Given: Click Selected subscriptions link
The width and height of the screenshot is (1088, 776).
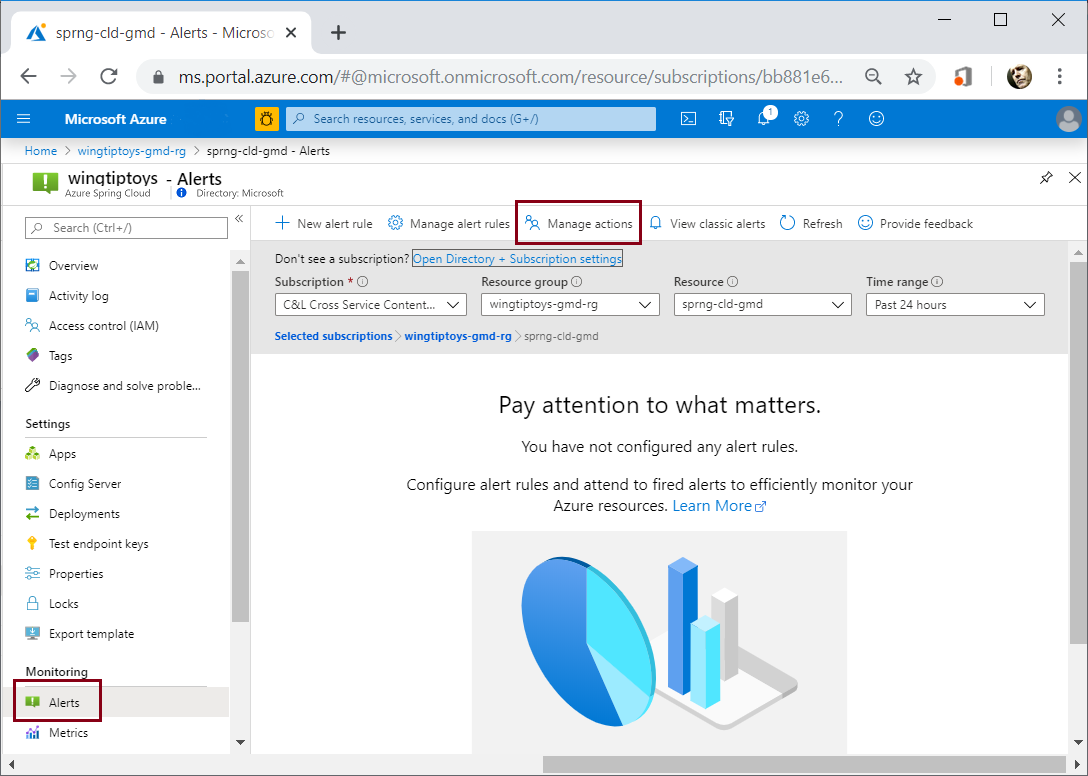Looking at the screenshot, I should point(334,336).
